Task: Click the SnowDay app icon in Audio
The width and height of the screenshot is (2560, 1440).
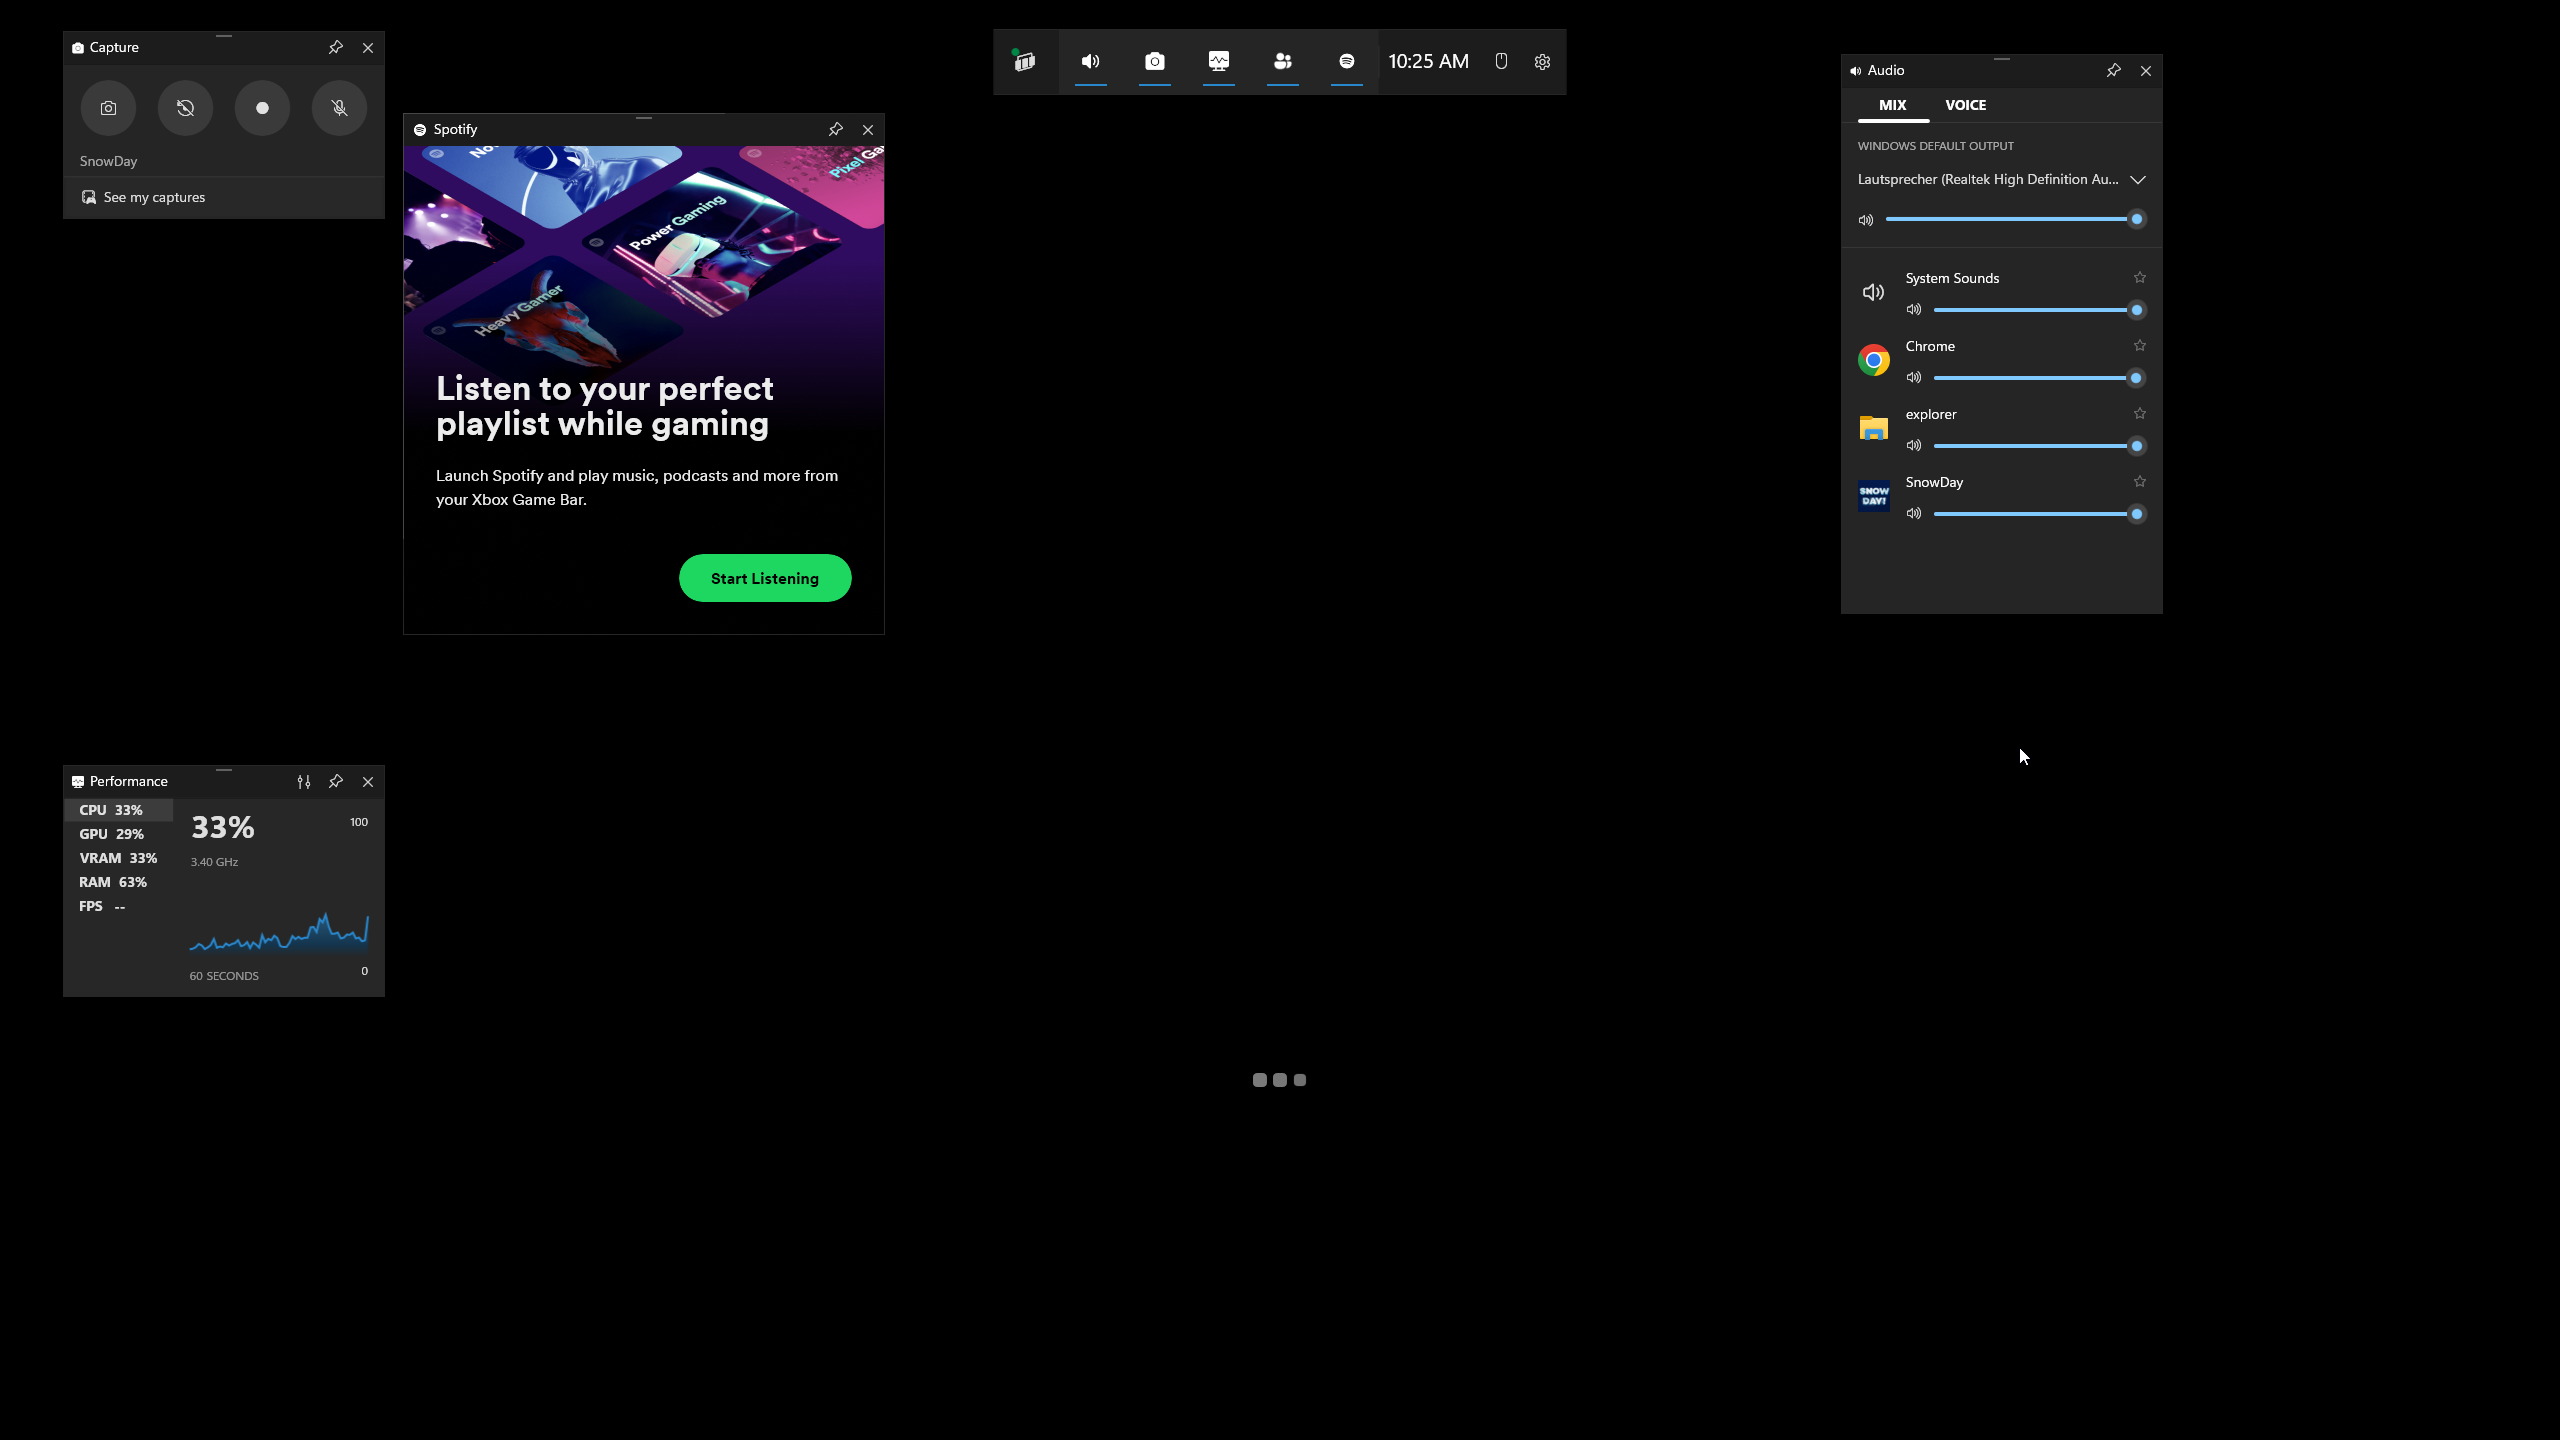Action: click(x=1874, y=496)
